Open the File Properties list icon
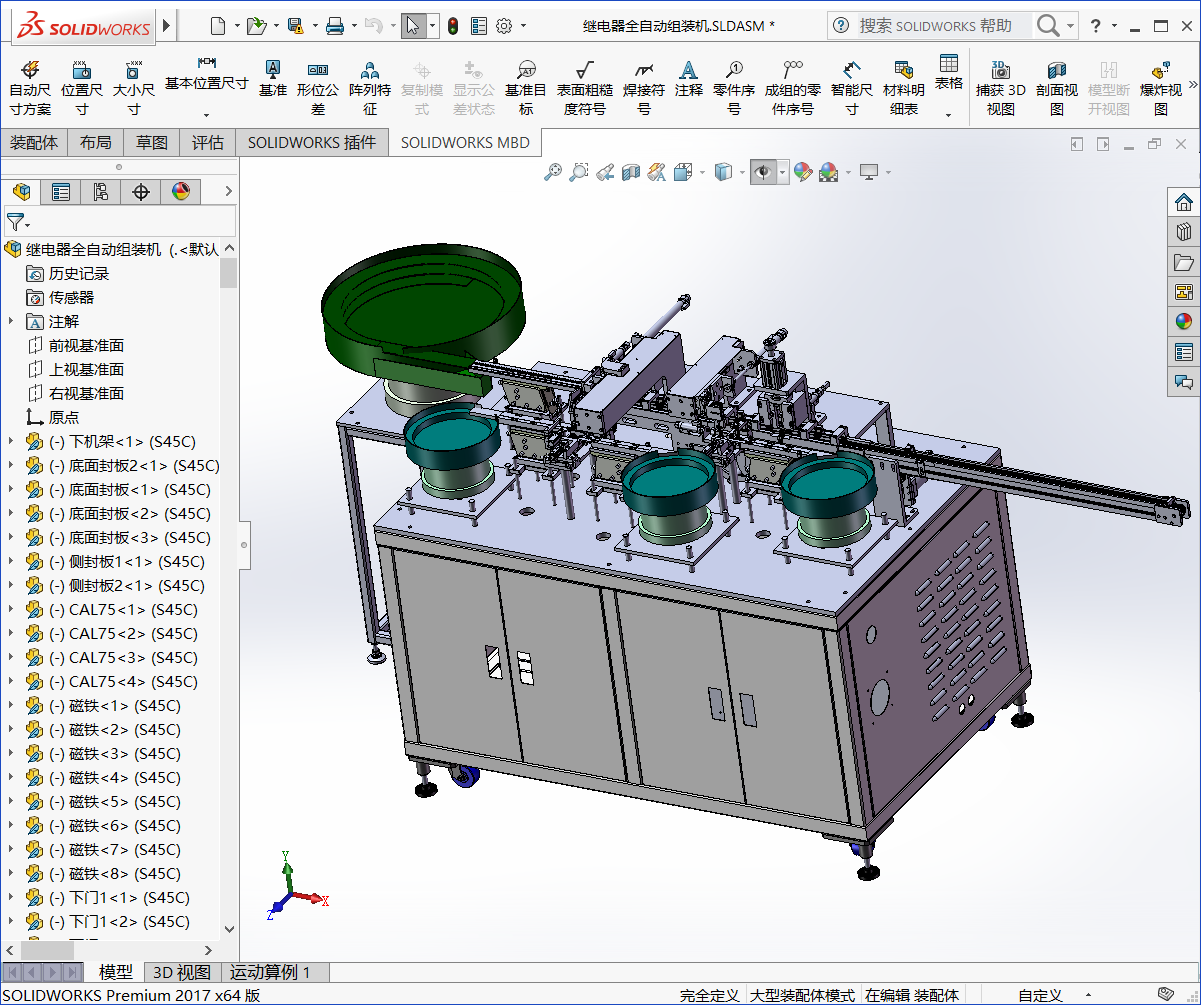 (479, 26)
